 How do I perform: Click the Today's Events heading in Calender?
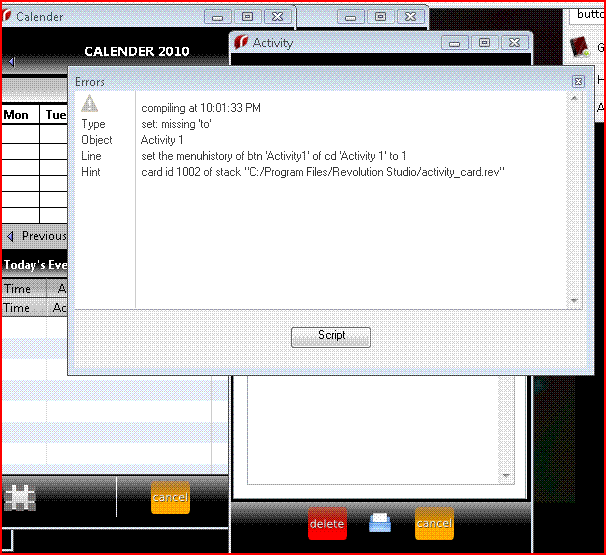click(35, 265)
